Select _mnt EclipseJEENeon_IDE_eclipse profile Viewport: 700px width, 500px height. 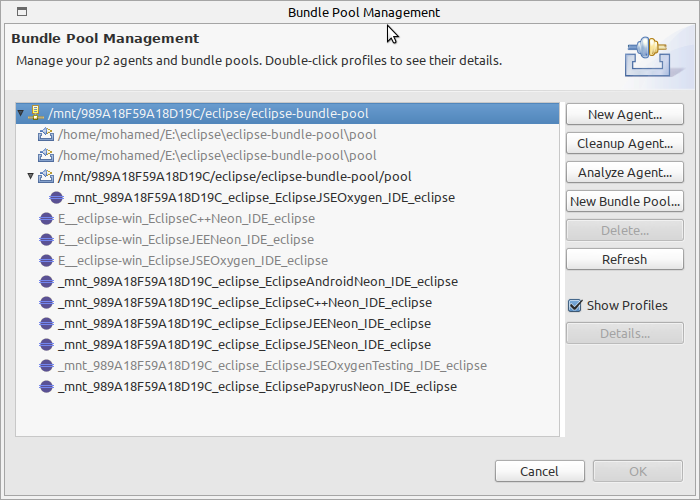[x=244, y=324]
